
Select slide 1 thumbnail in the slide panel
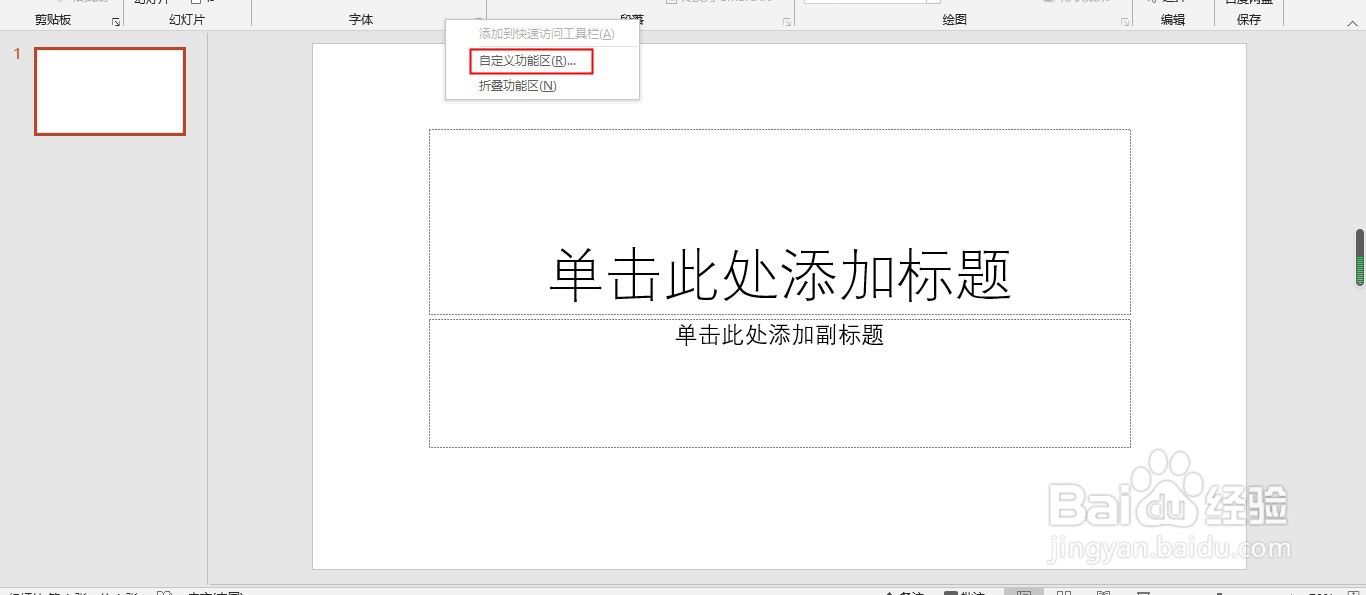(110, 91)
